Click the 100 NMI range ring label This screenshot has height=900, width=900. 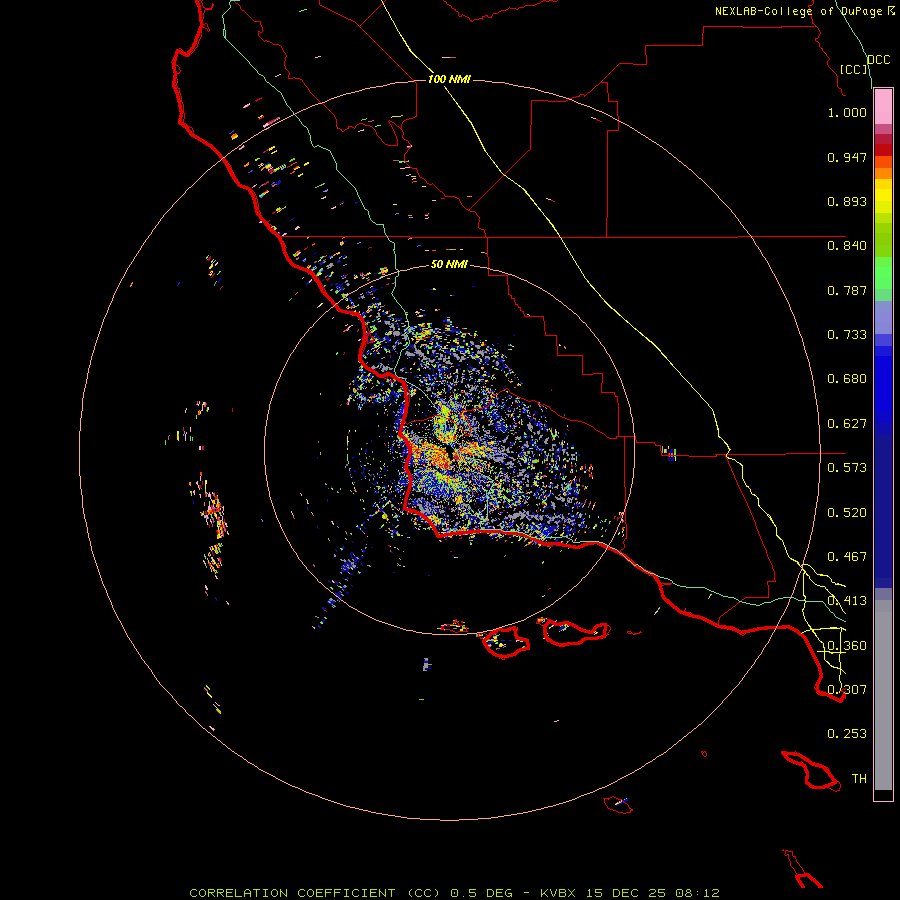(x=449, y=79)
